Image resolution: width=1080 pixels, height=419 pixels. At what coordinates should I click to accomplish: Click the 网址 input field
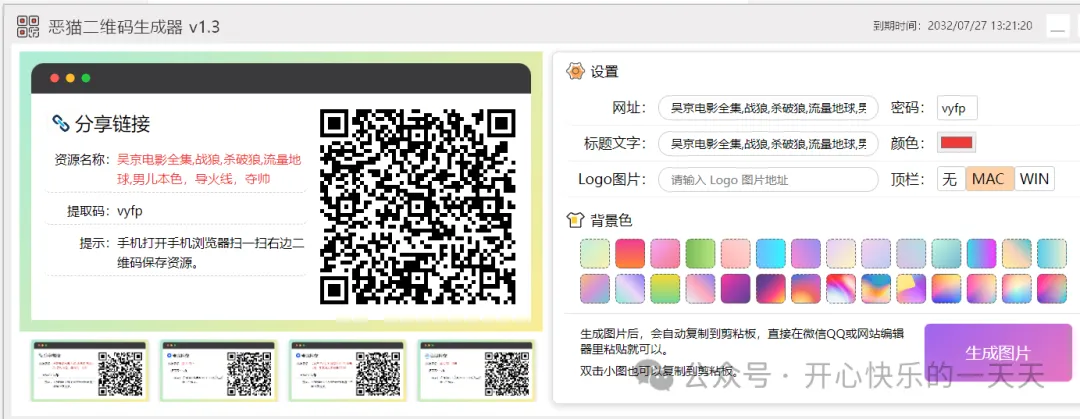tap(768, 108)
